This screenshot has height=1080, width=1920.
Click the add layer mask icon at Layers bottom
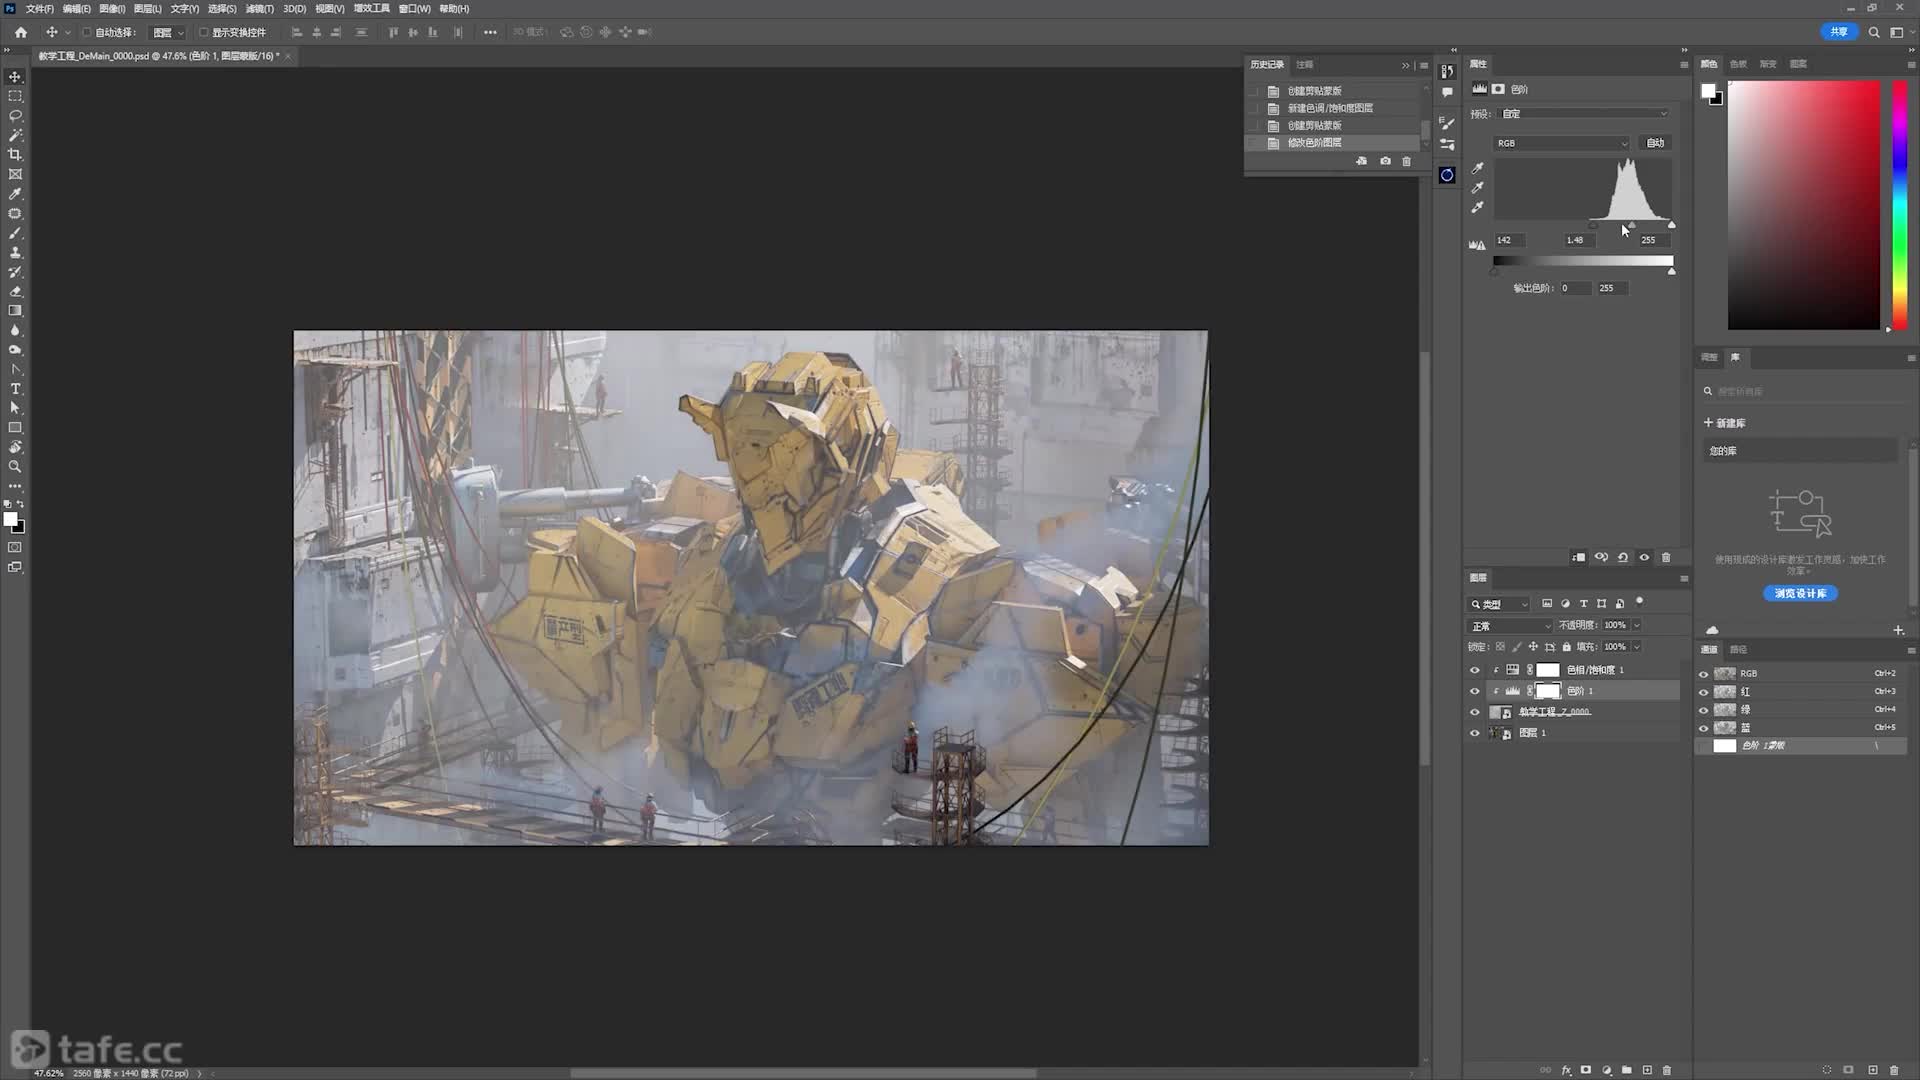pos(1586,1070)
